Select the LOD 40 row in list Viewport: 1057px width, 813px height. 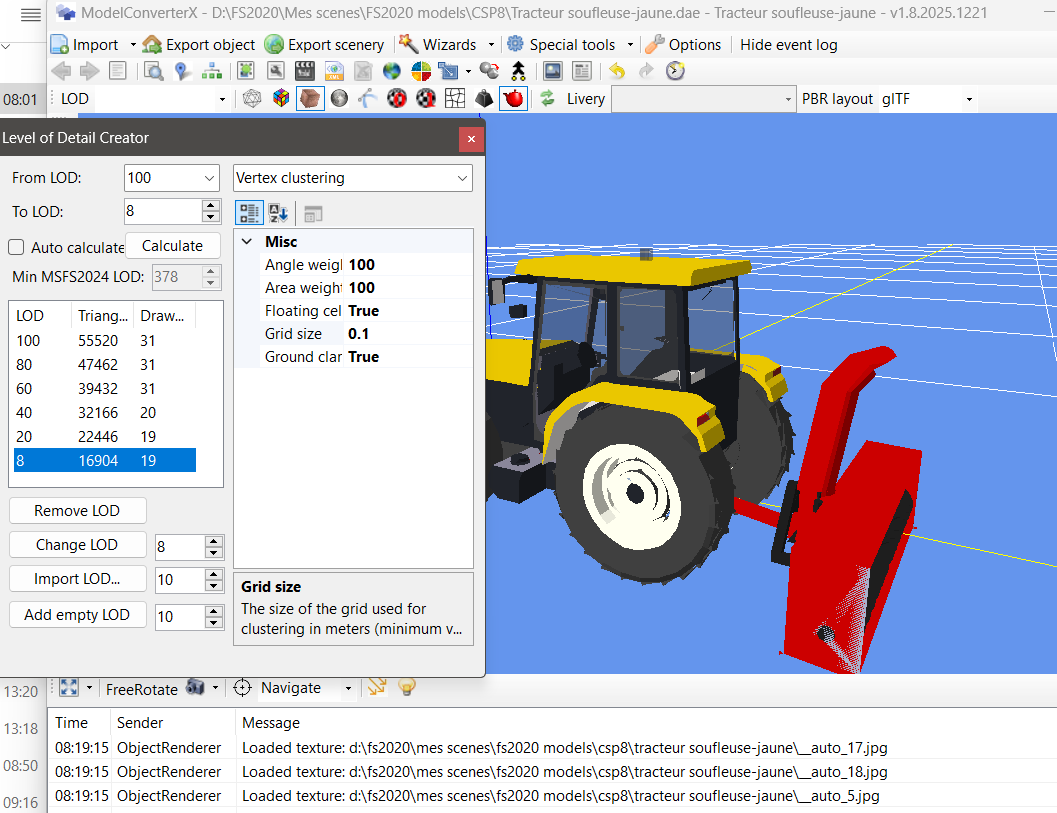100,411
